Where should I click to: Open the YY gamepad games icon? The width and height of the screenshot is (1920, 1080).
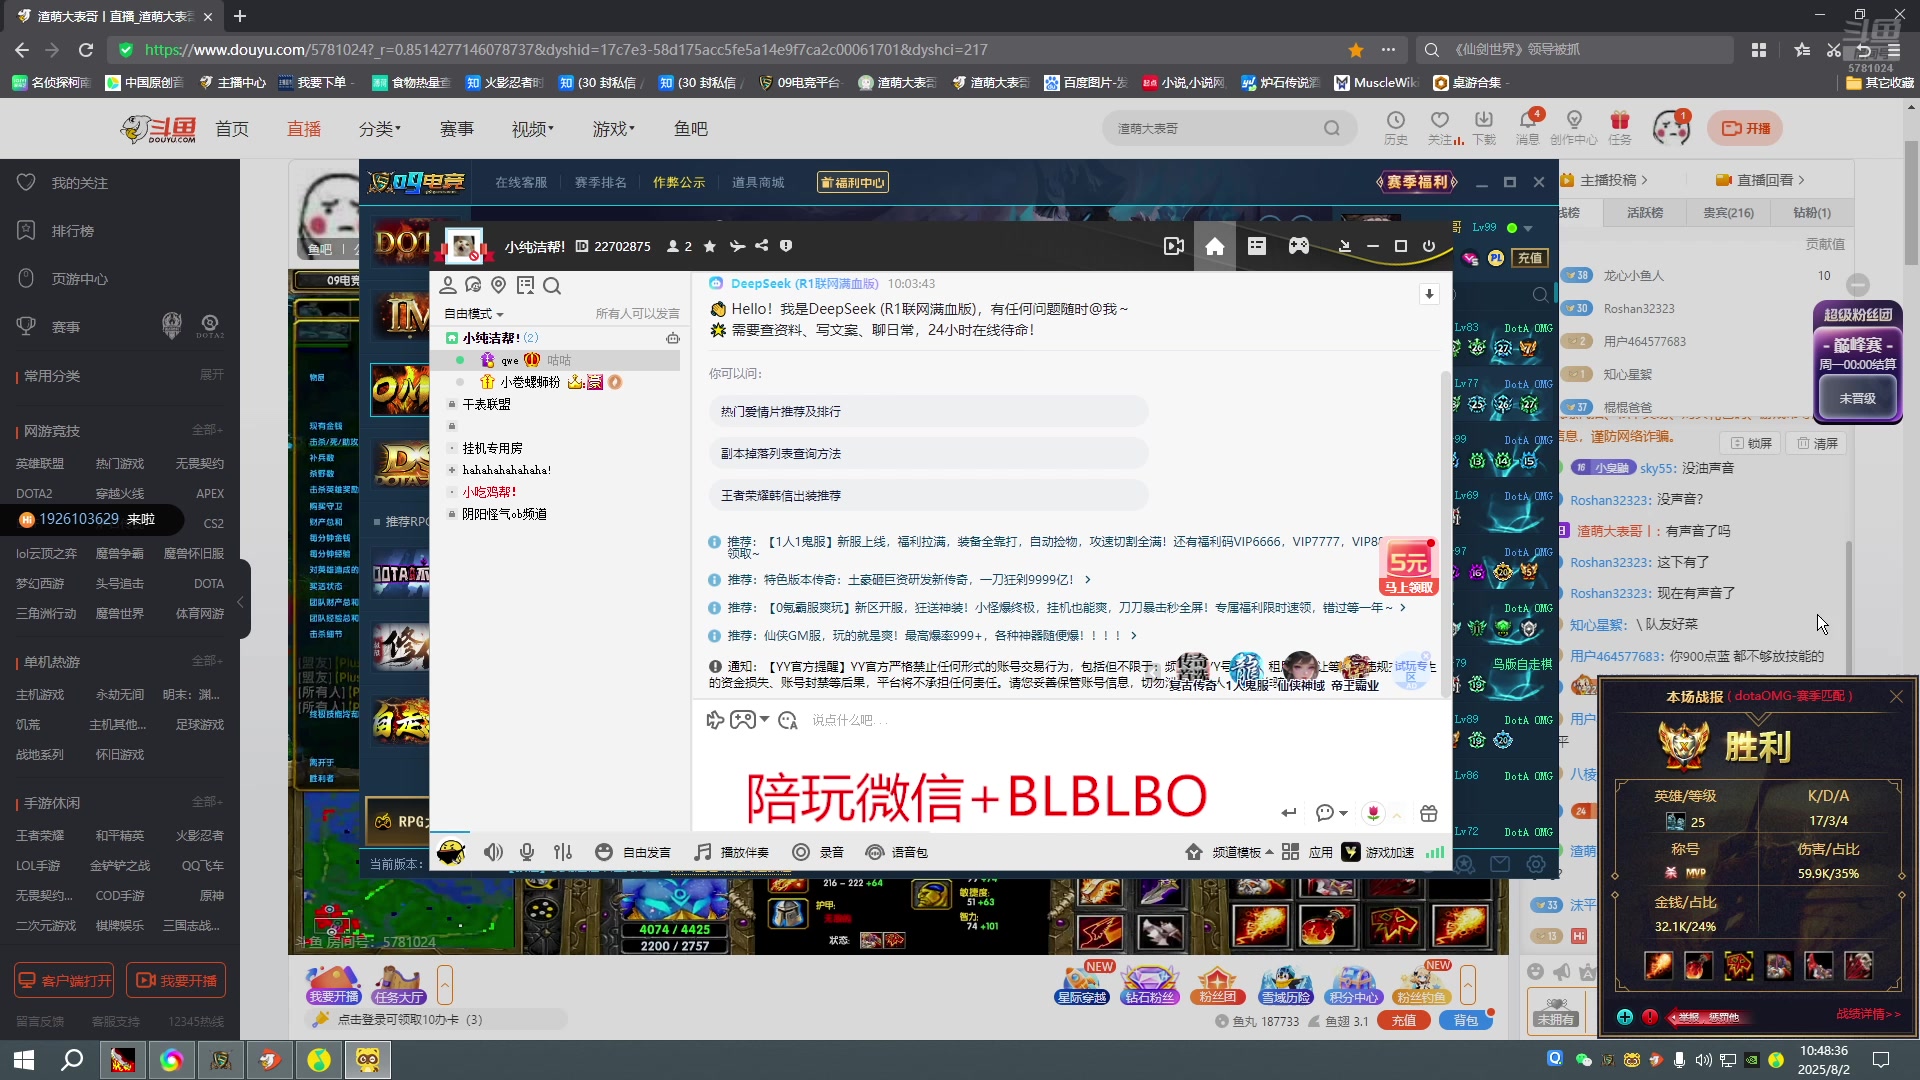[x=1298, y=246]
